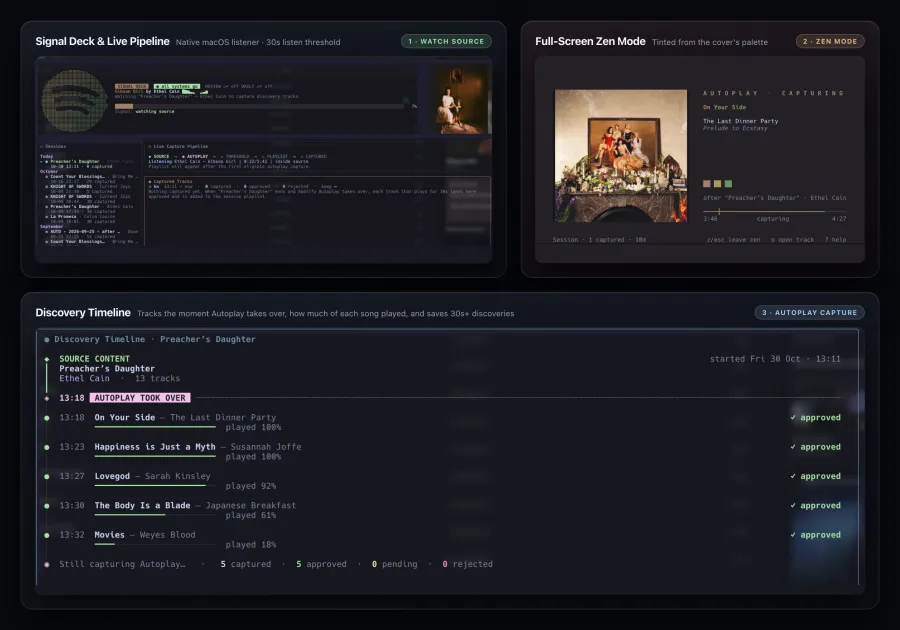This screenshot has height=630, width=900.
Task: Click the SOURCE CONTENT heading in timeline
Action: (x=95, y=359)
